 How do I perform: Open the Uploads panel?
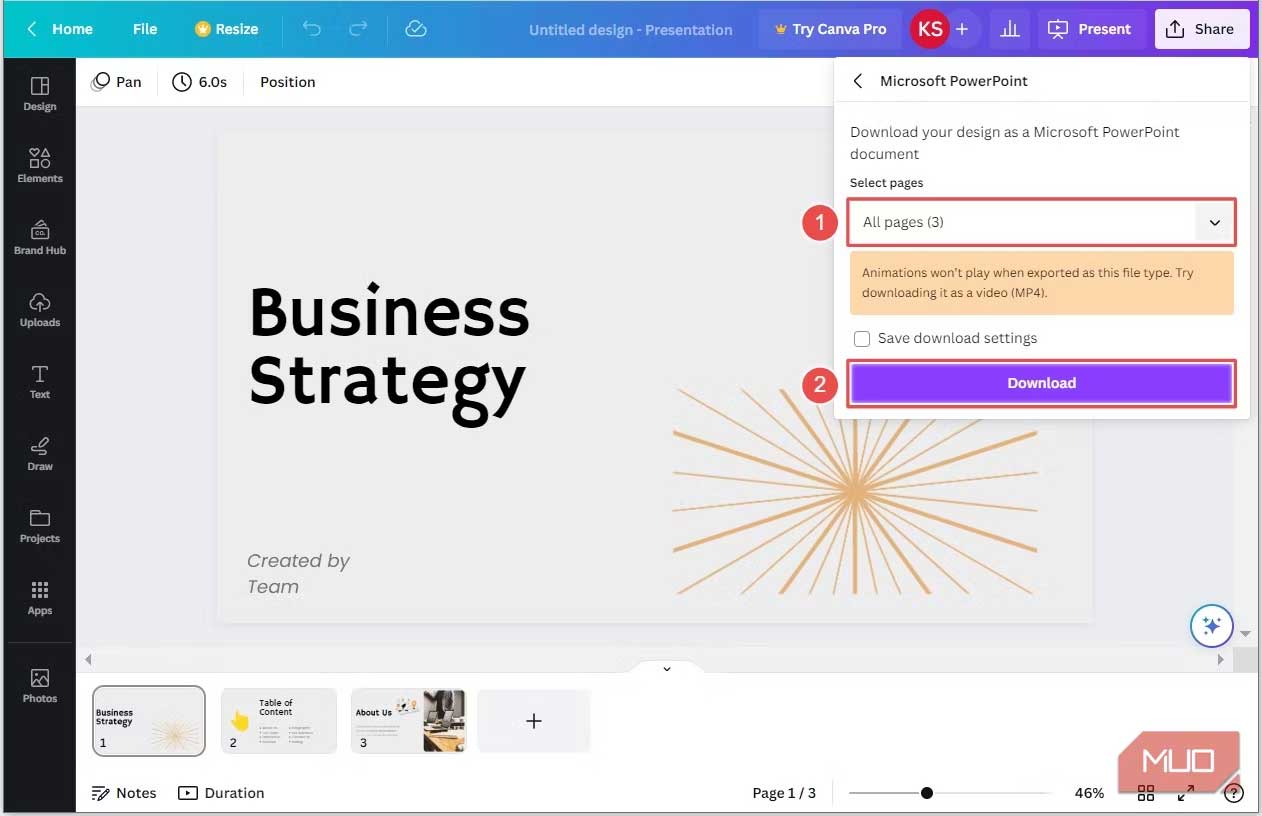pos(39,308)
